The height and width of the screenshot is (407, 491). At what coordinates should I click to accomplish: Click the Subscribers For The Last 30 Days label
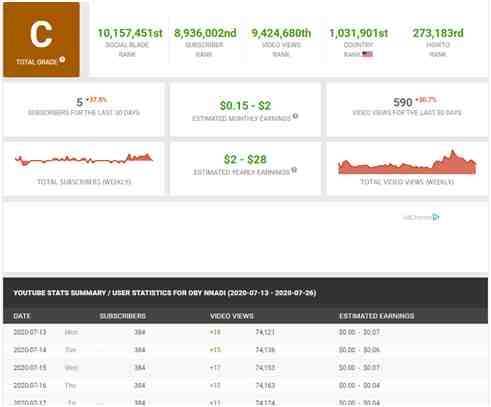[x=84, y=113]
